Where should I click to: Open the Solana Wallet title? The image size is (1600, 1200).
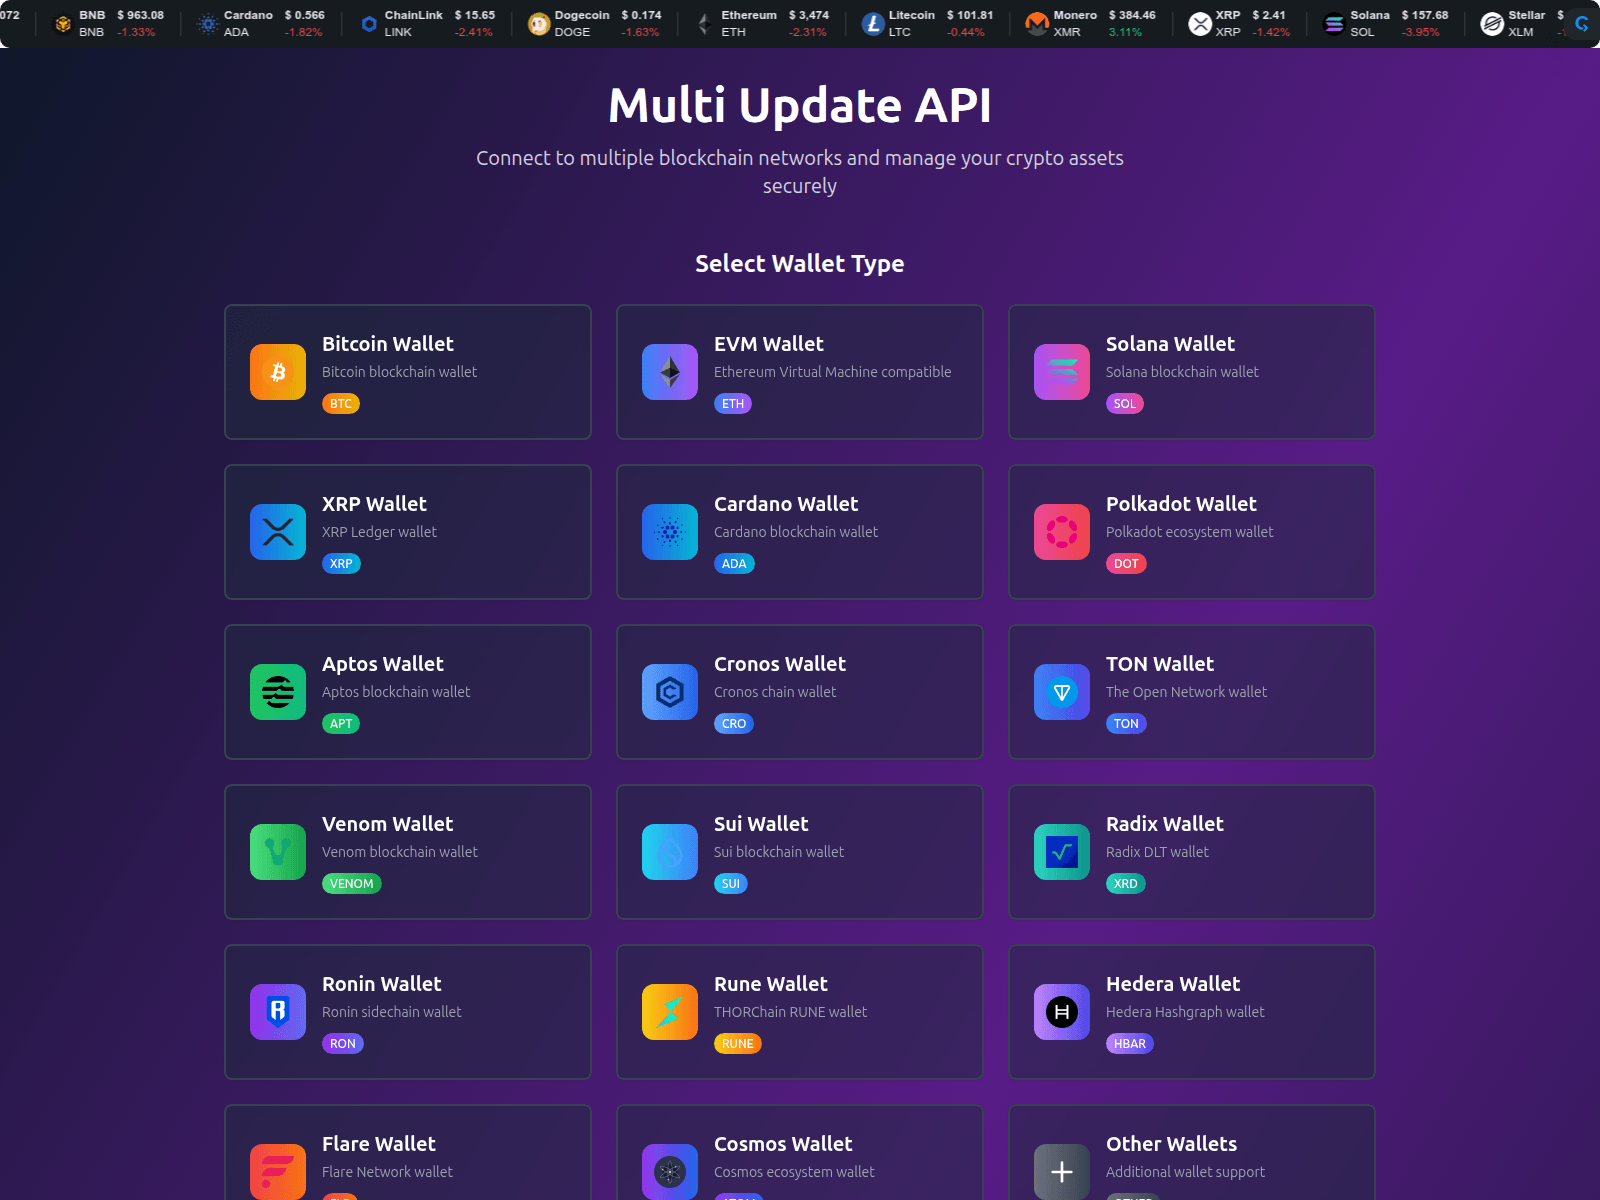coord(1170,344)
